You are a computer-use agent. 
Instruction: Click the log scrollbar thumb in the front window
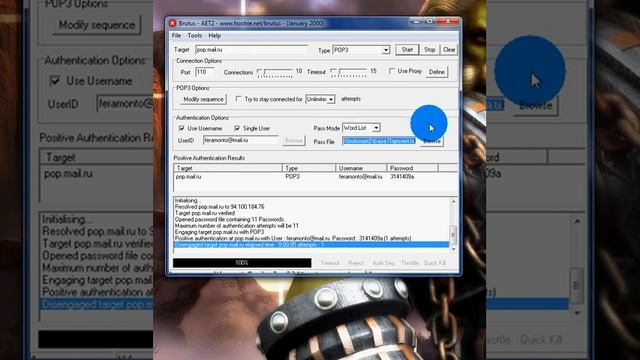453,234
